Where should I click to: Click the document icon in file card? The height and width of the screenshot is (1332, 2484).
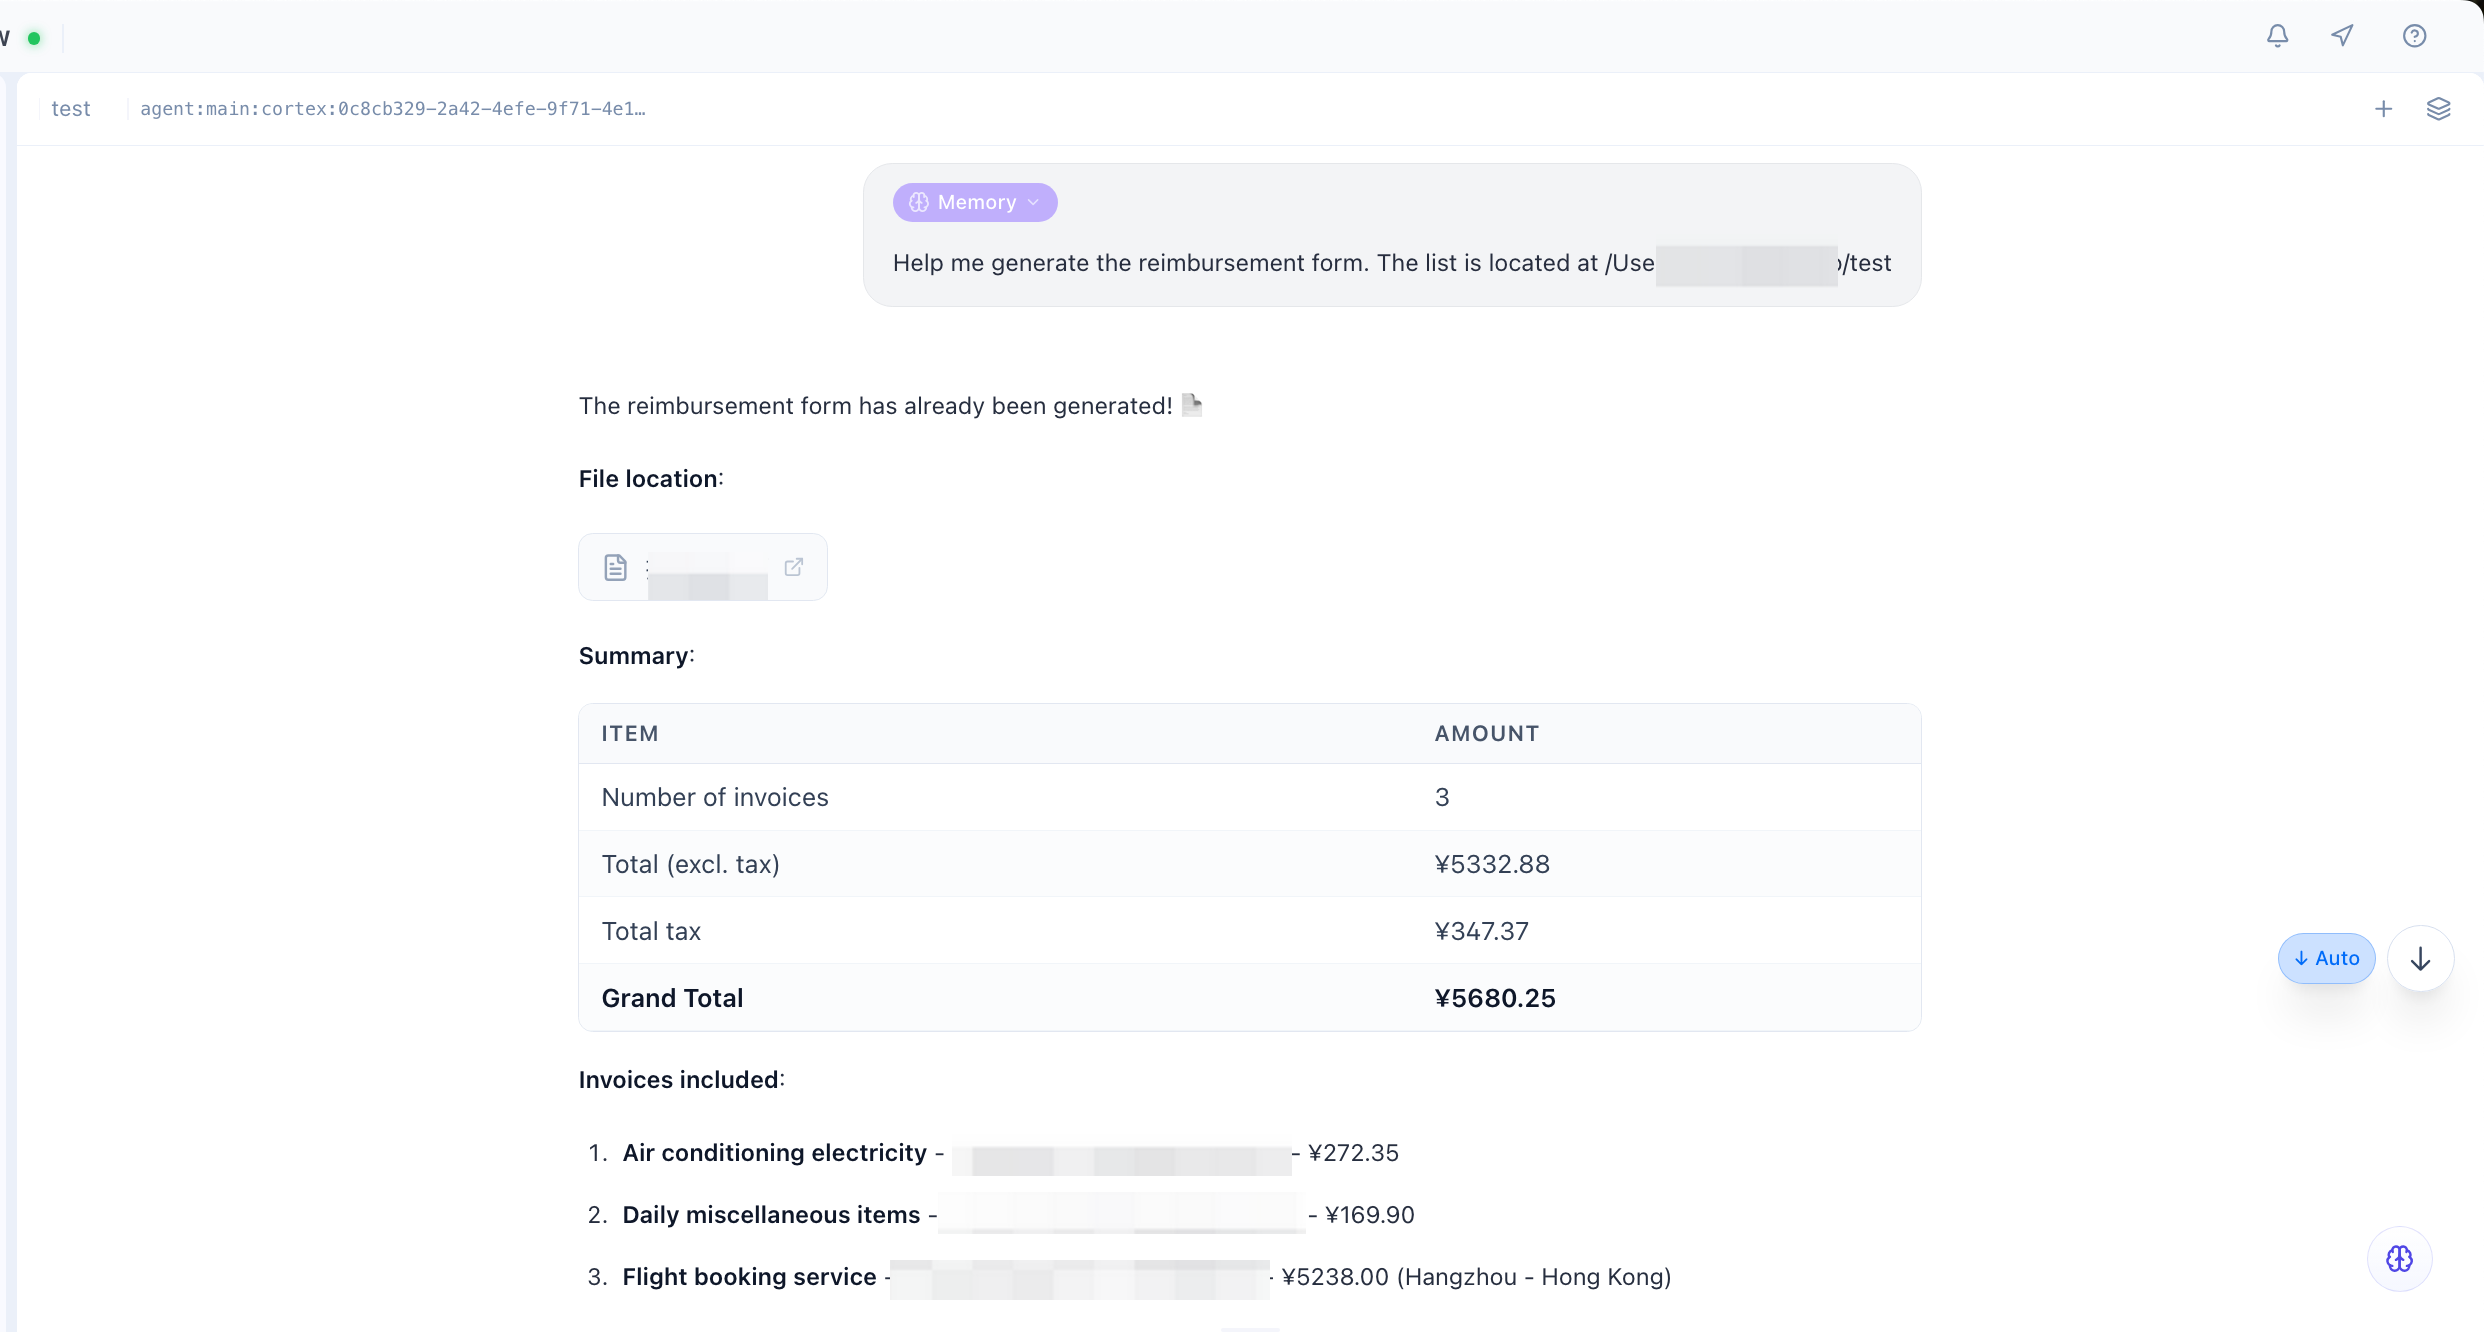tap(615, 567)
